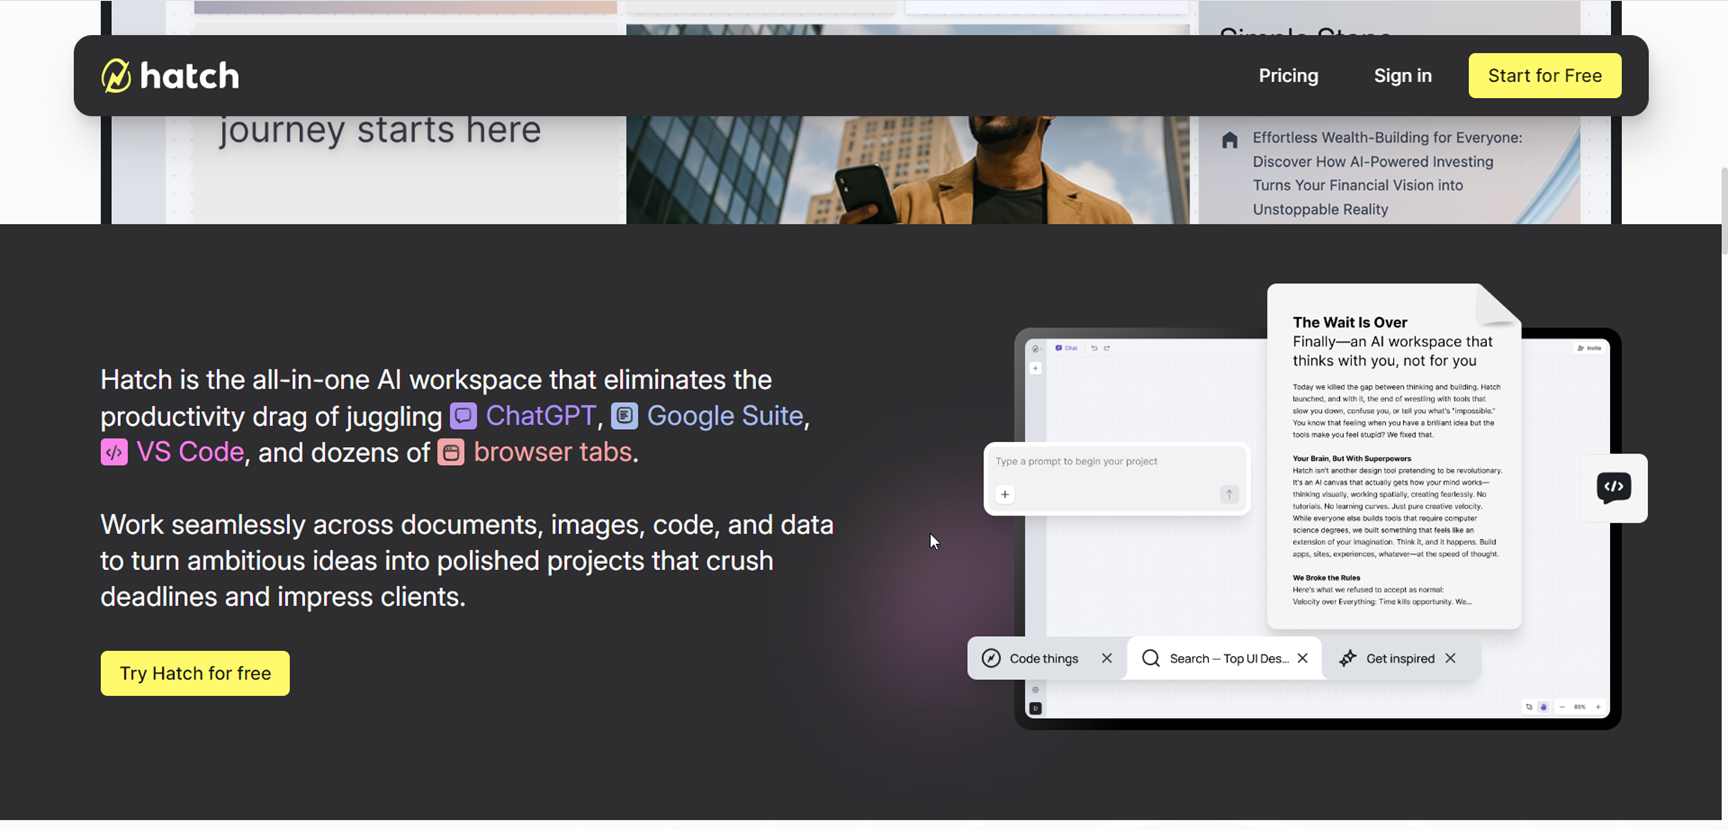Click the Effortless Wealth-Building article text
Image resolution: width=1728 pixels, height=830 pixels.
pyautogui.click(x=1387, y=173)
